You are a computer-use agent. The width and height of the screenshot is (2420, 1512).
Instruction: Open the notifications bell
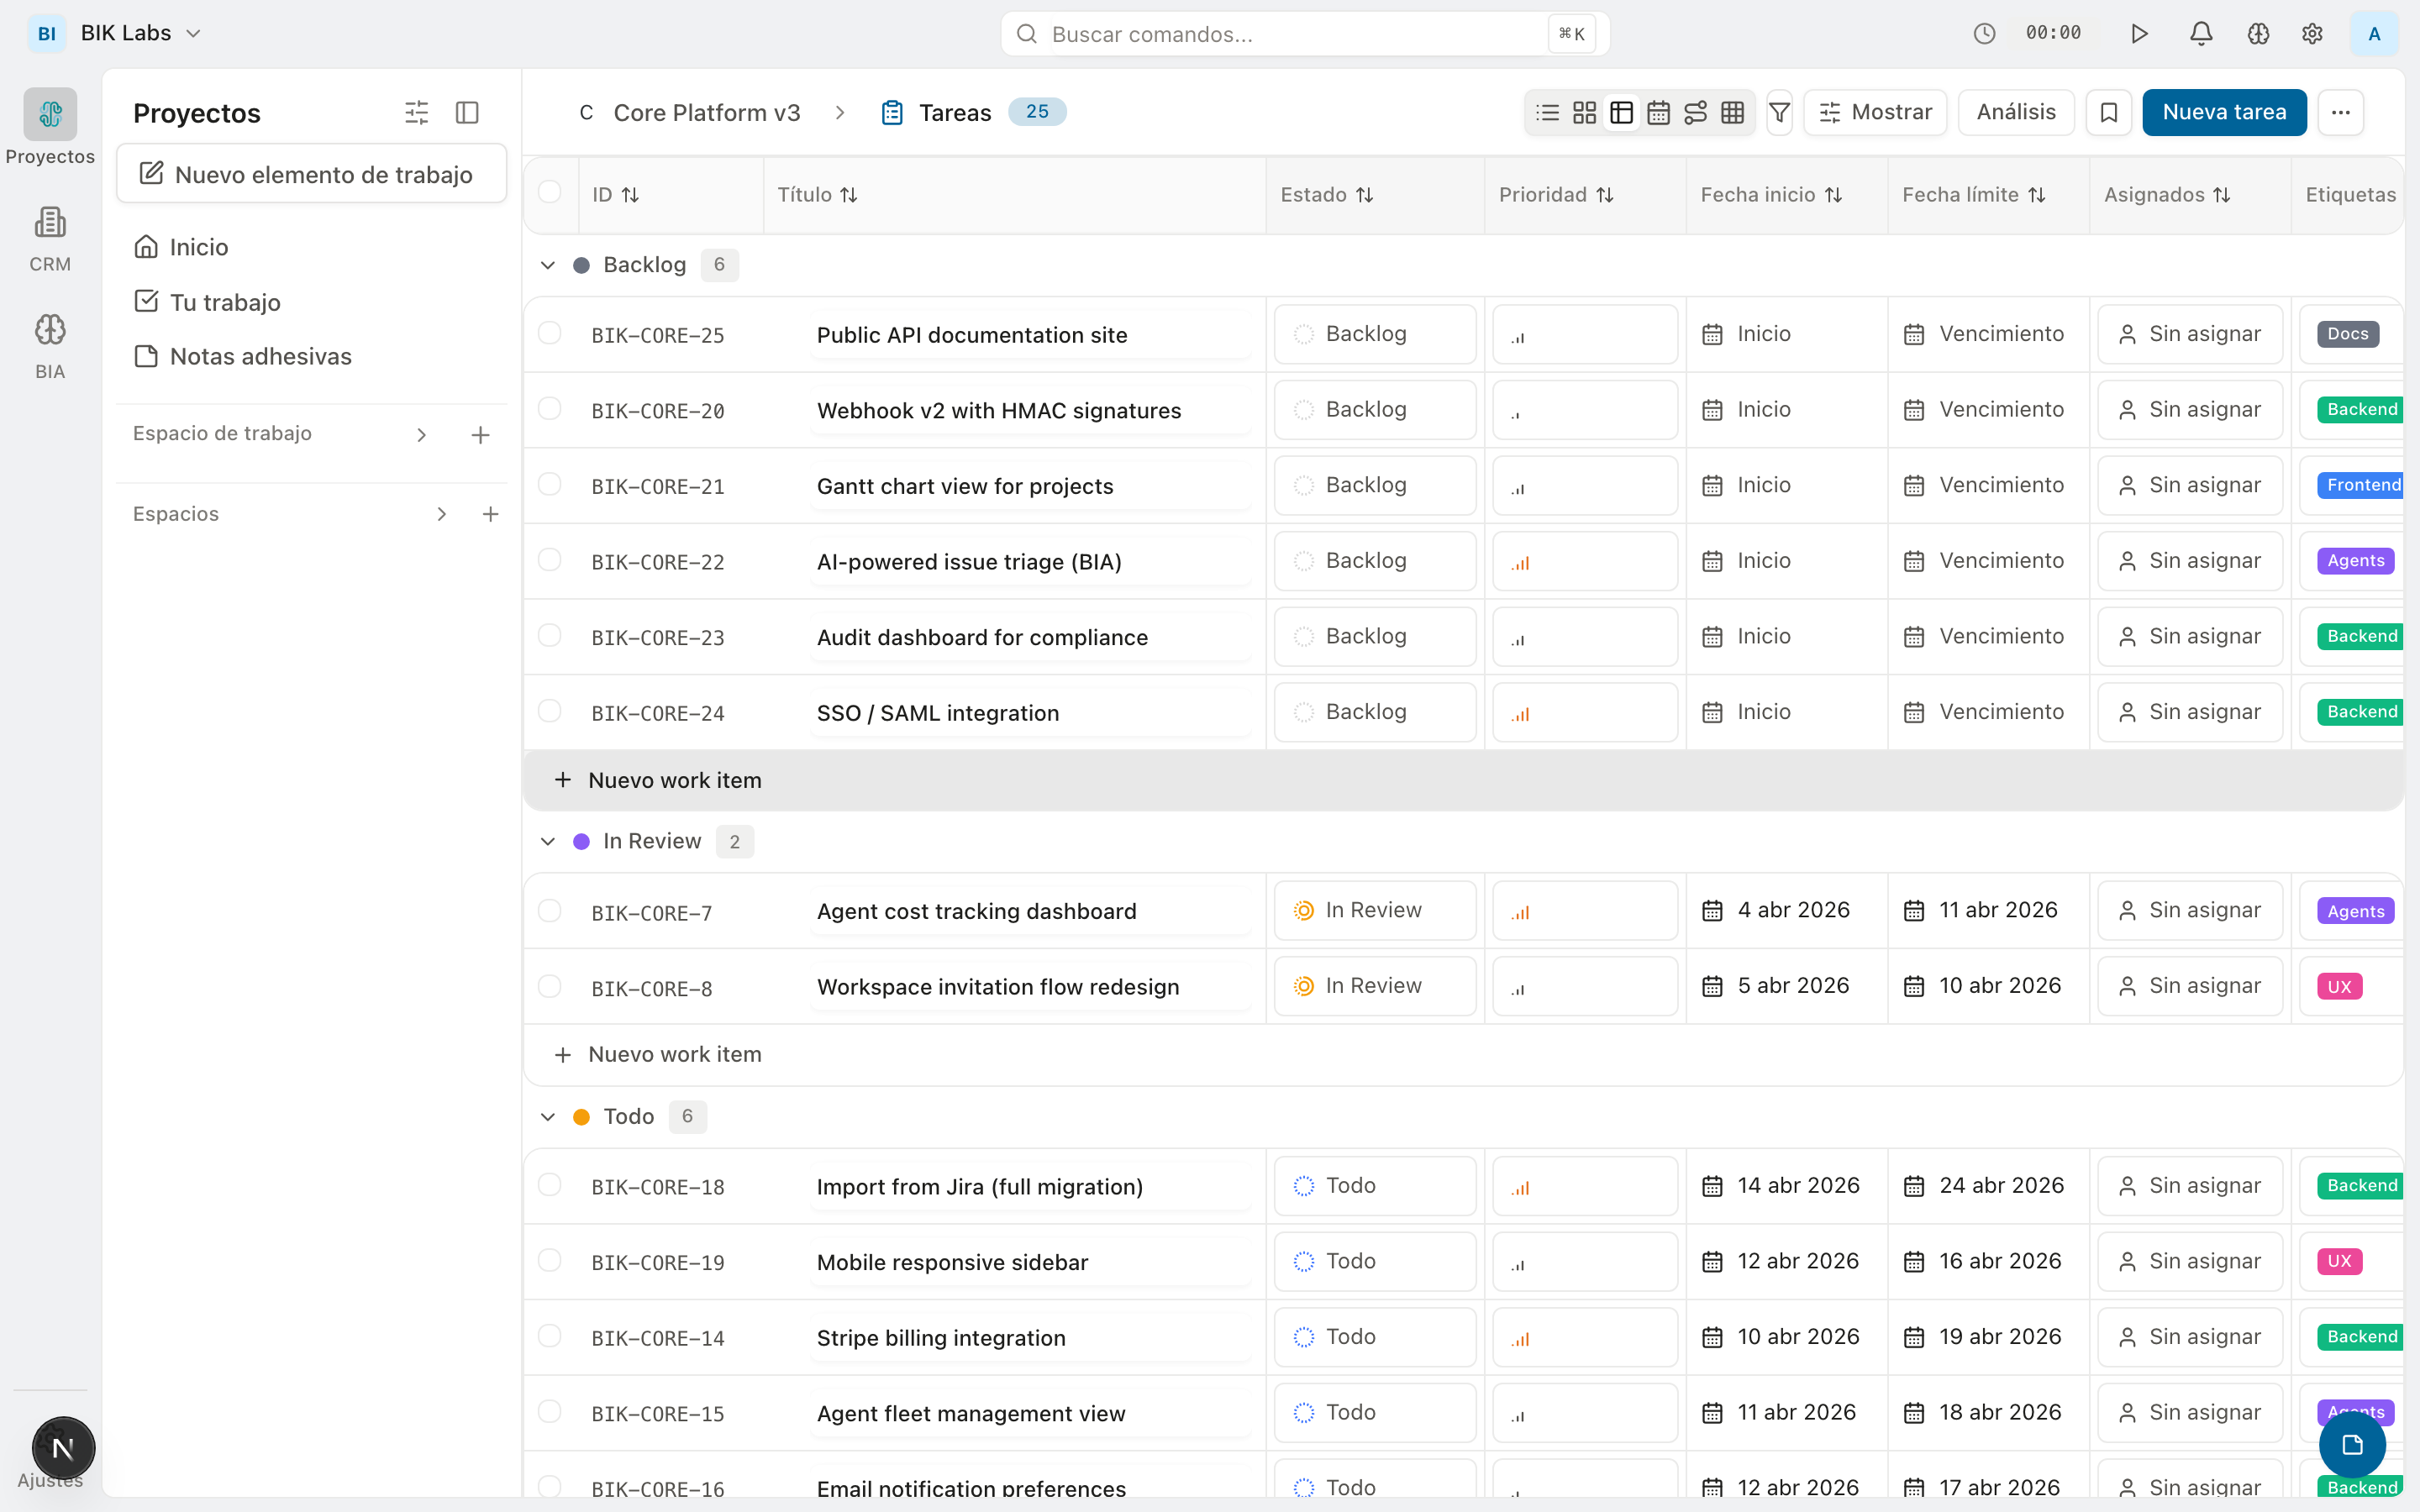click(2201, 34)
